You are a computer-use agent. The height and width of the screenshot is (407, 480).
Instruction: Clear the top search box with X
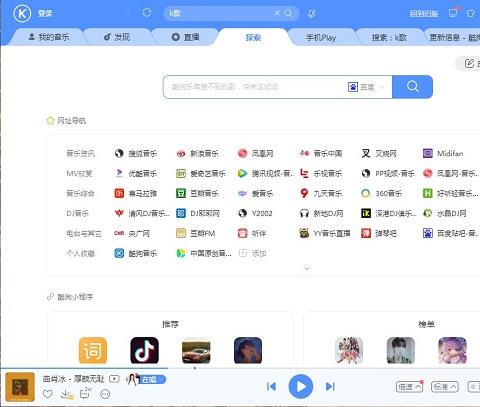coord(277,13)
